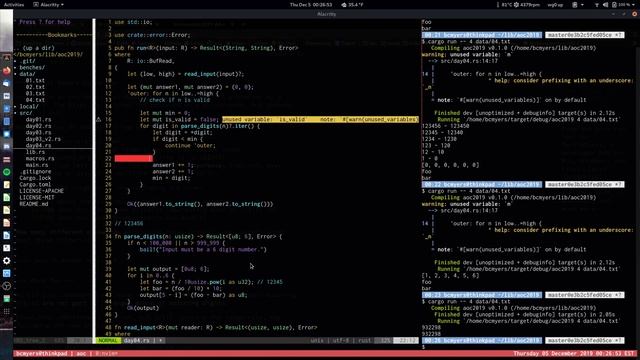
Task: Open day03.rs in the file tree
Action: point(38,133)
